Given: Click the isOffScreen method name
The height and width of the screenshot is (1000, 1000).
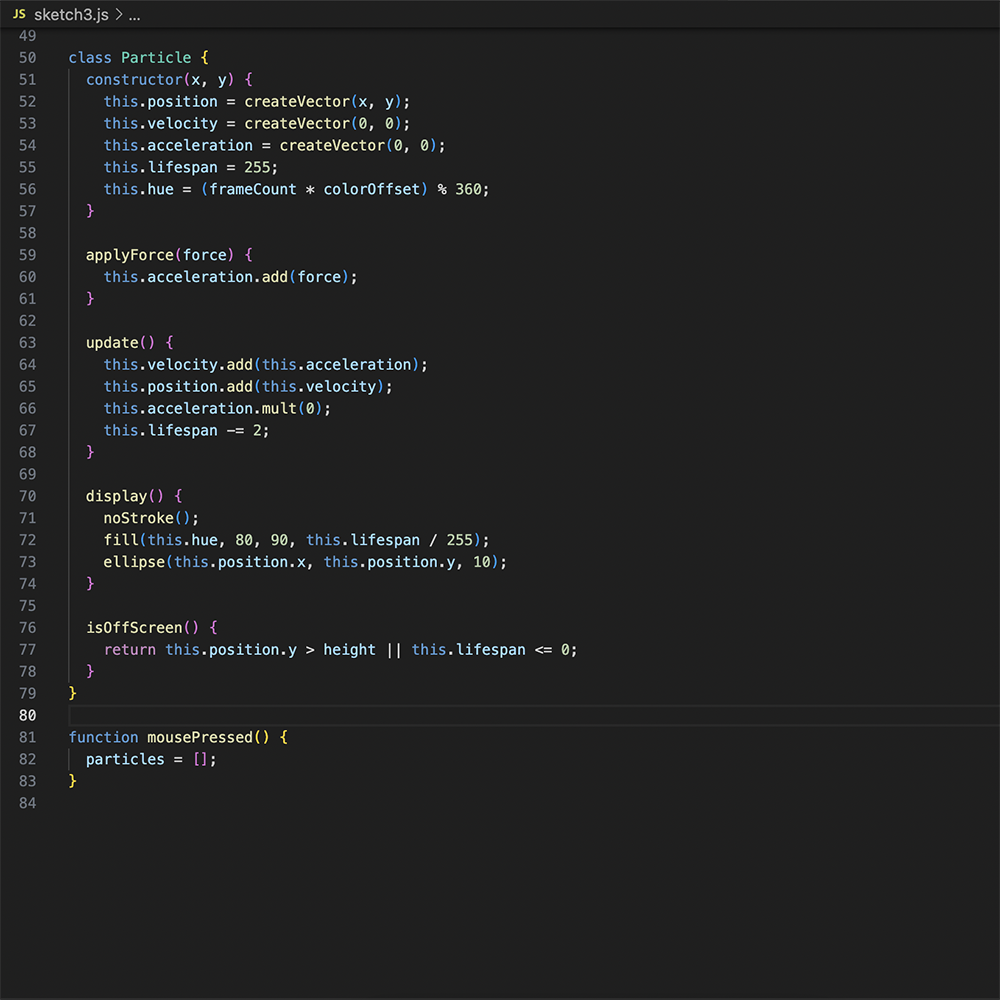Looking at the screenshot, I should pos(132,627).
